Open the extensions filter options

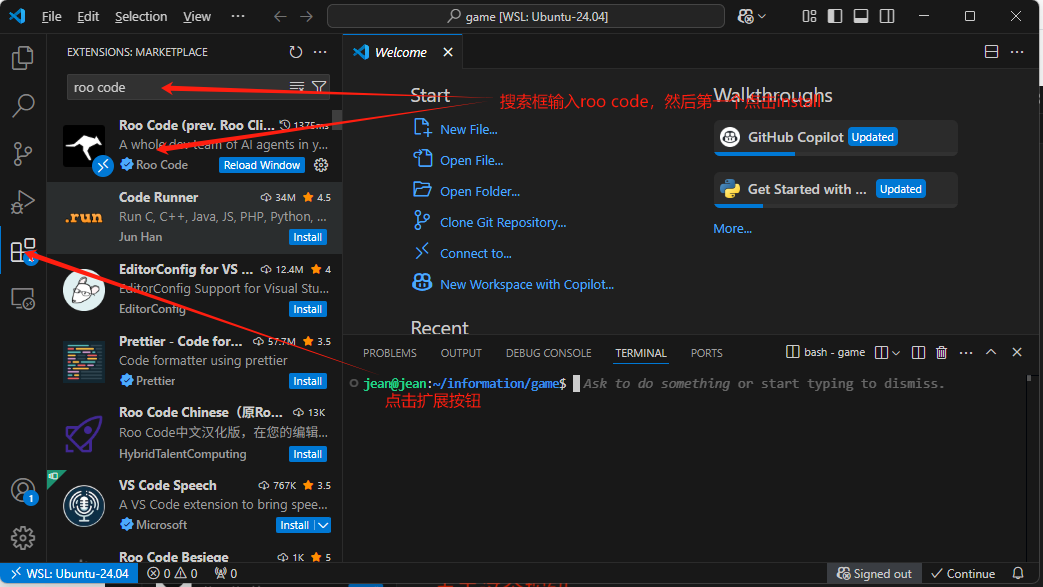[319, 87]
